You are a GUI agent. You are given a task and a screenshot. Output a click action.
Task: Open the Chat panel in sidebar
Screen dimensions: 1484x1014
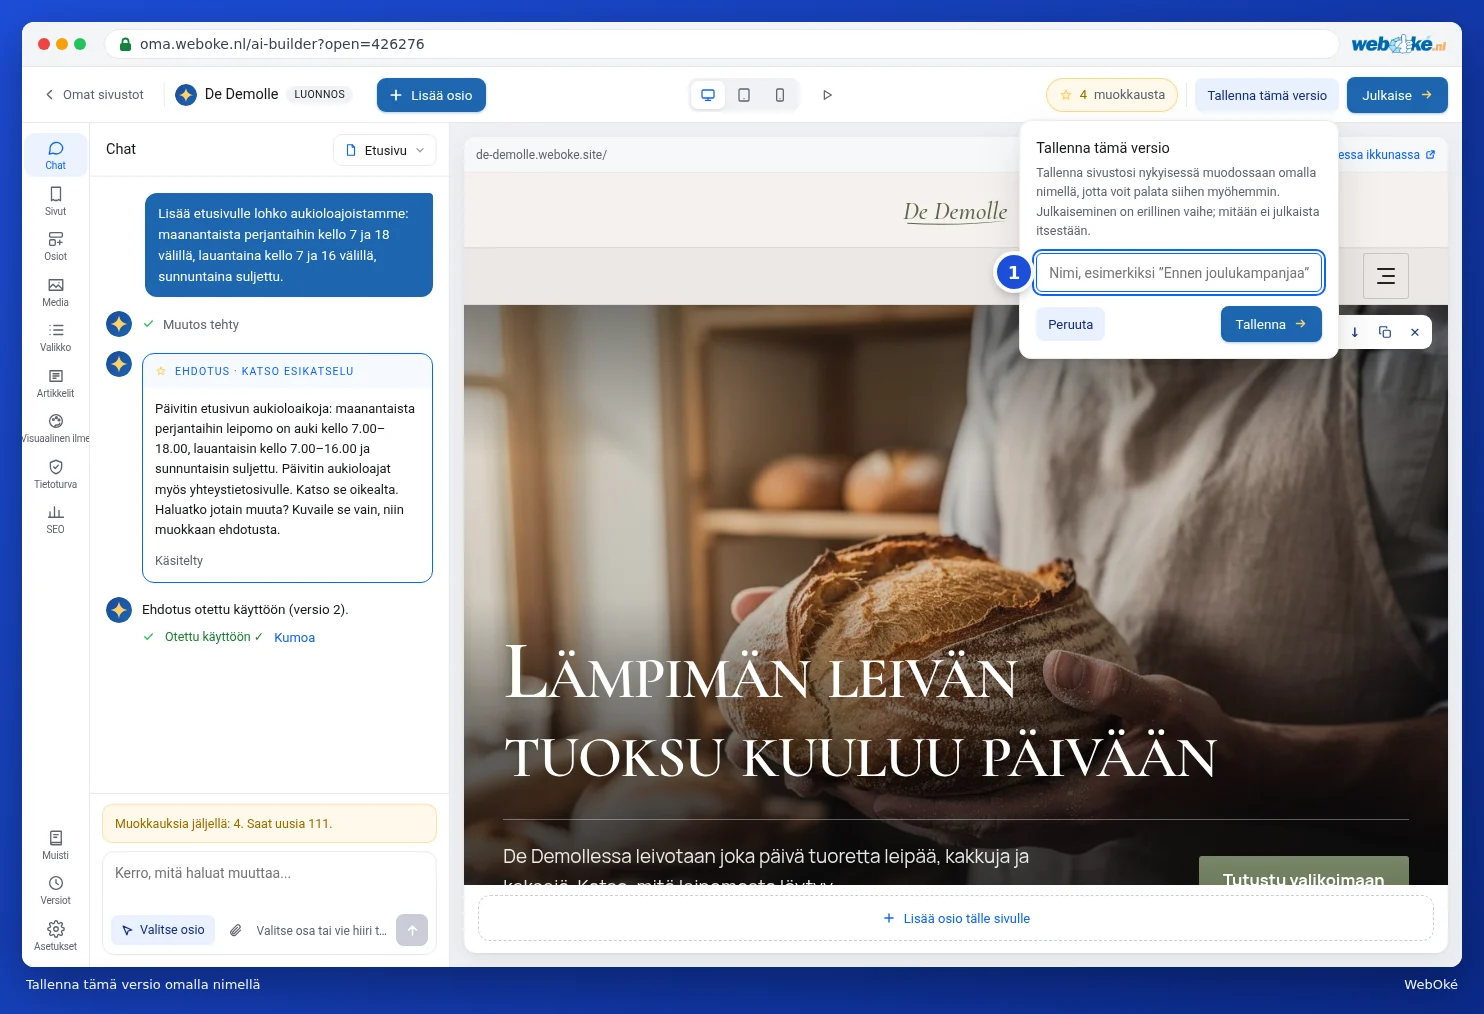pos(56,155)
